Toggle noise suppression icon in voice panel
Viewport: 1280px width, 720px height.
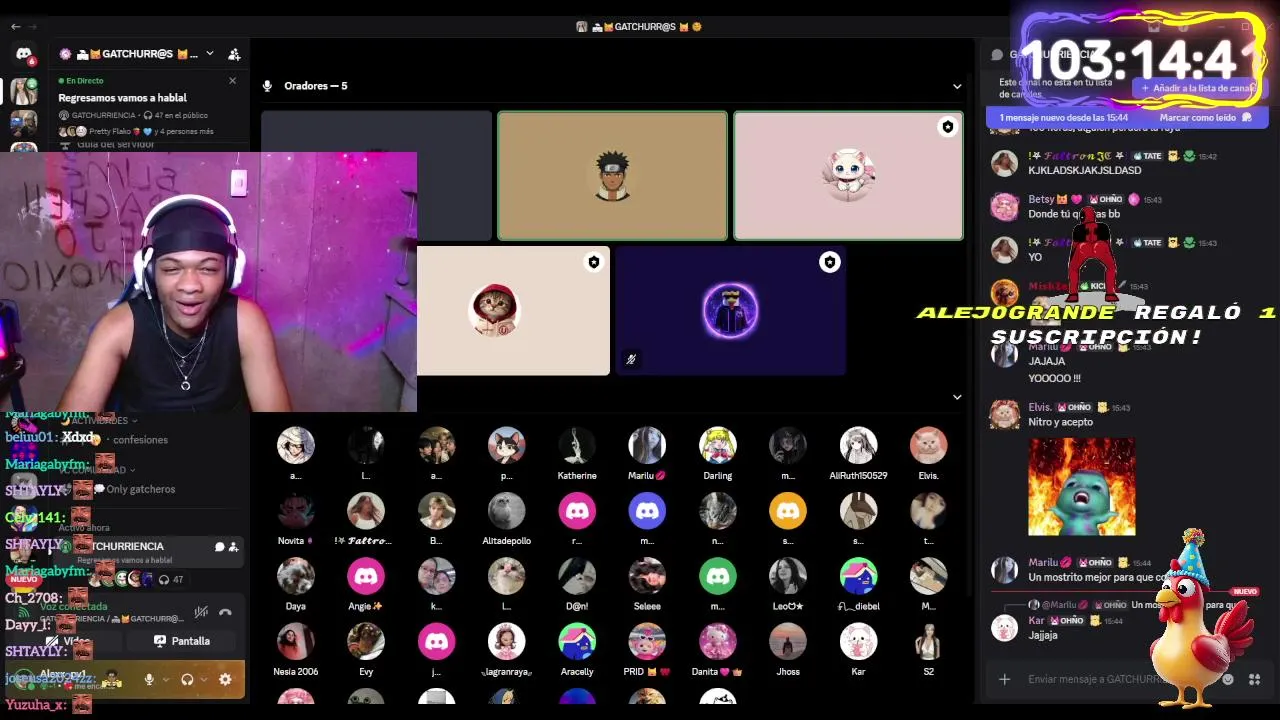[x=201, y=612]
